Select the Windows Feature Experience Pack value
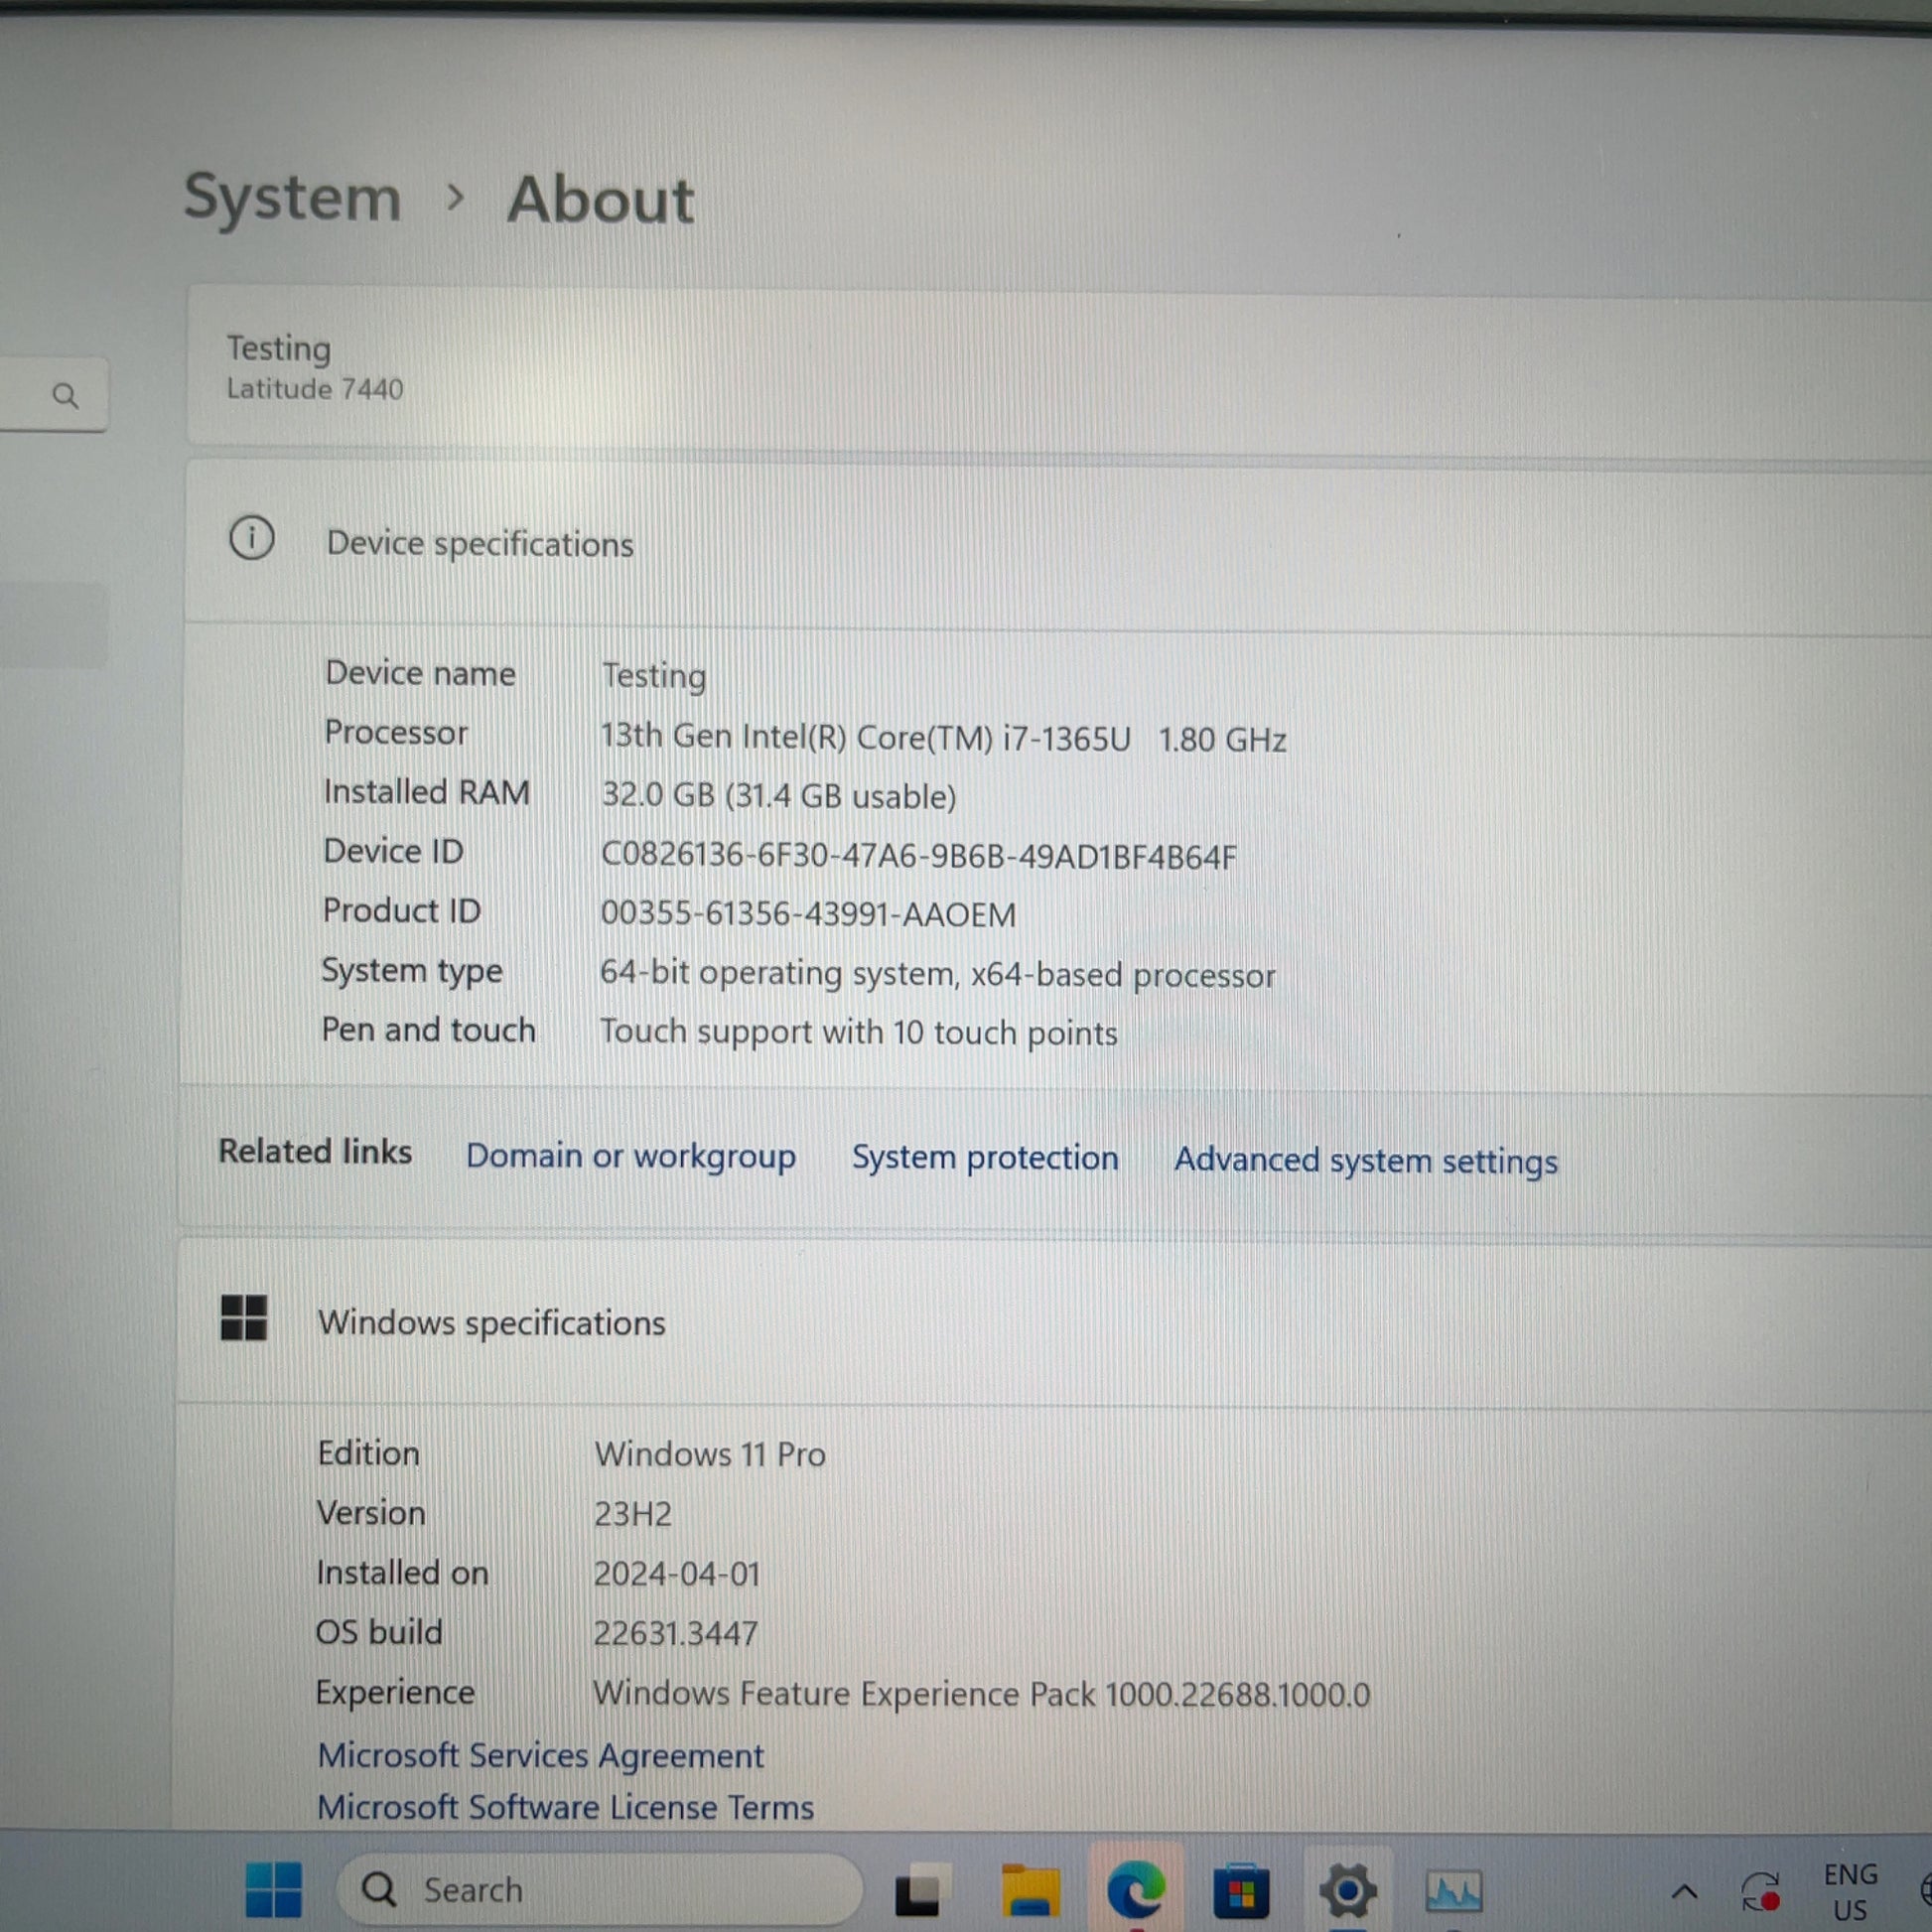Viewport: 1932px width, 1932px height. pos(981,1694)
